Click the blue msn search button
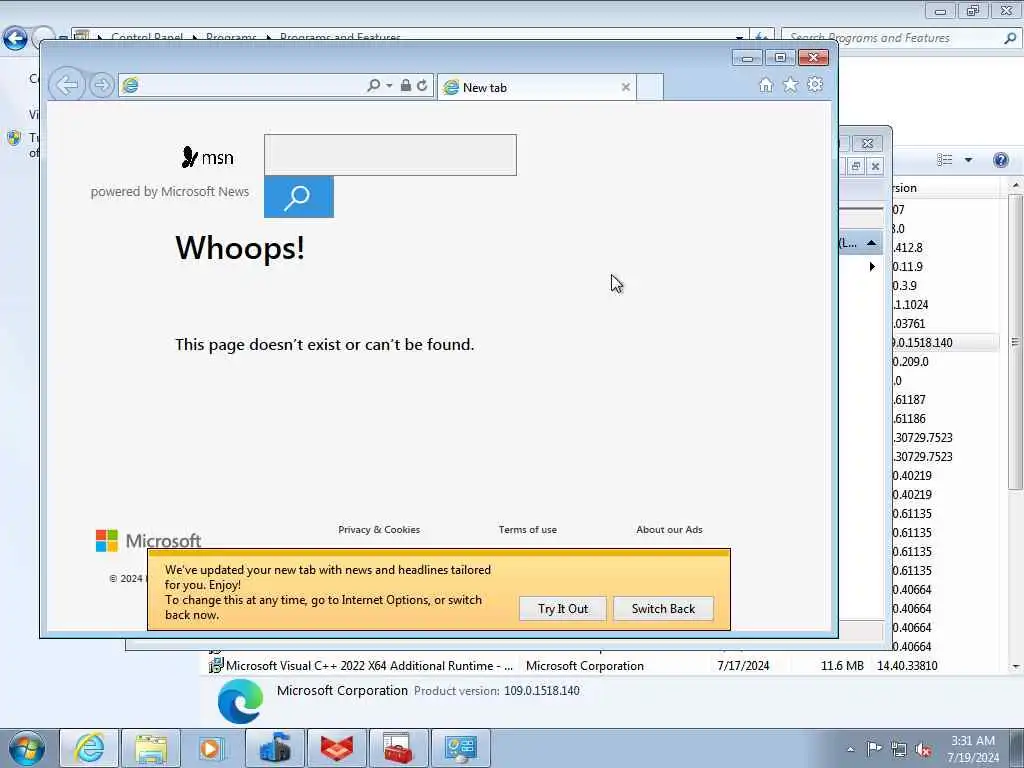The image size is (1024, 768). click(x=298, y=197)
